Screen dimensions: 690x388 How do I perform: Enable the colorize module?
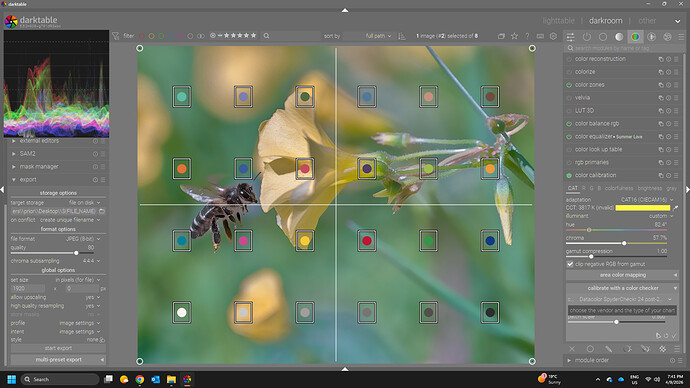tap(569, 72)
